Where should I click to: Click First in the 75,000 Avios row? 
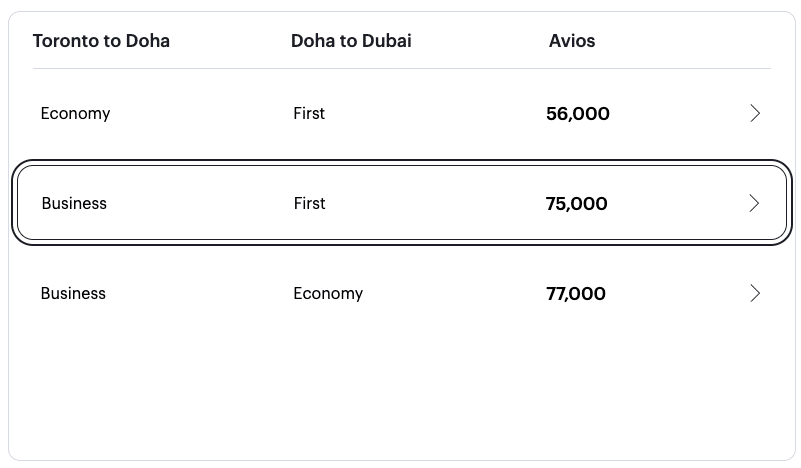(x=309, y=204)
